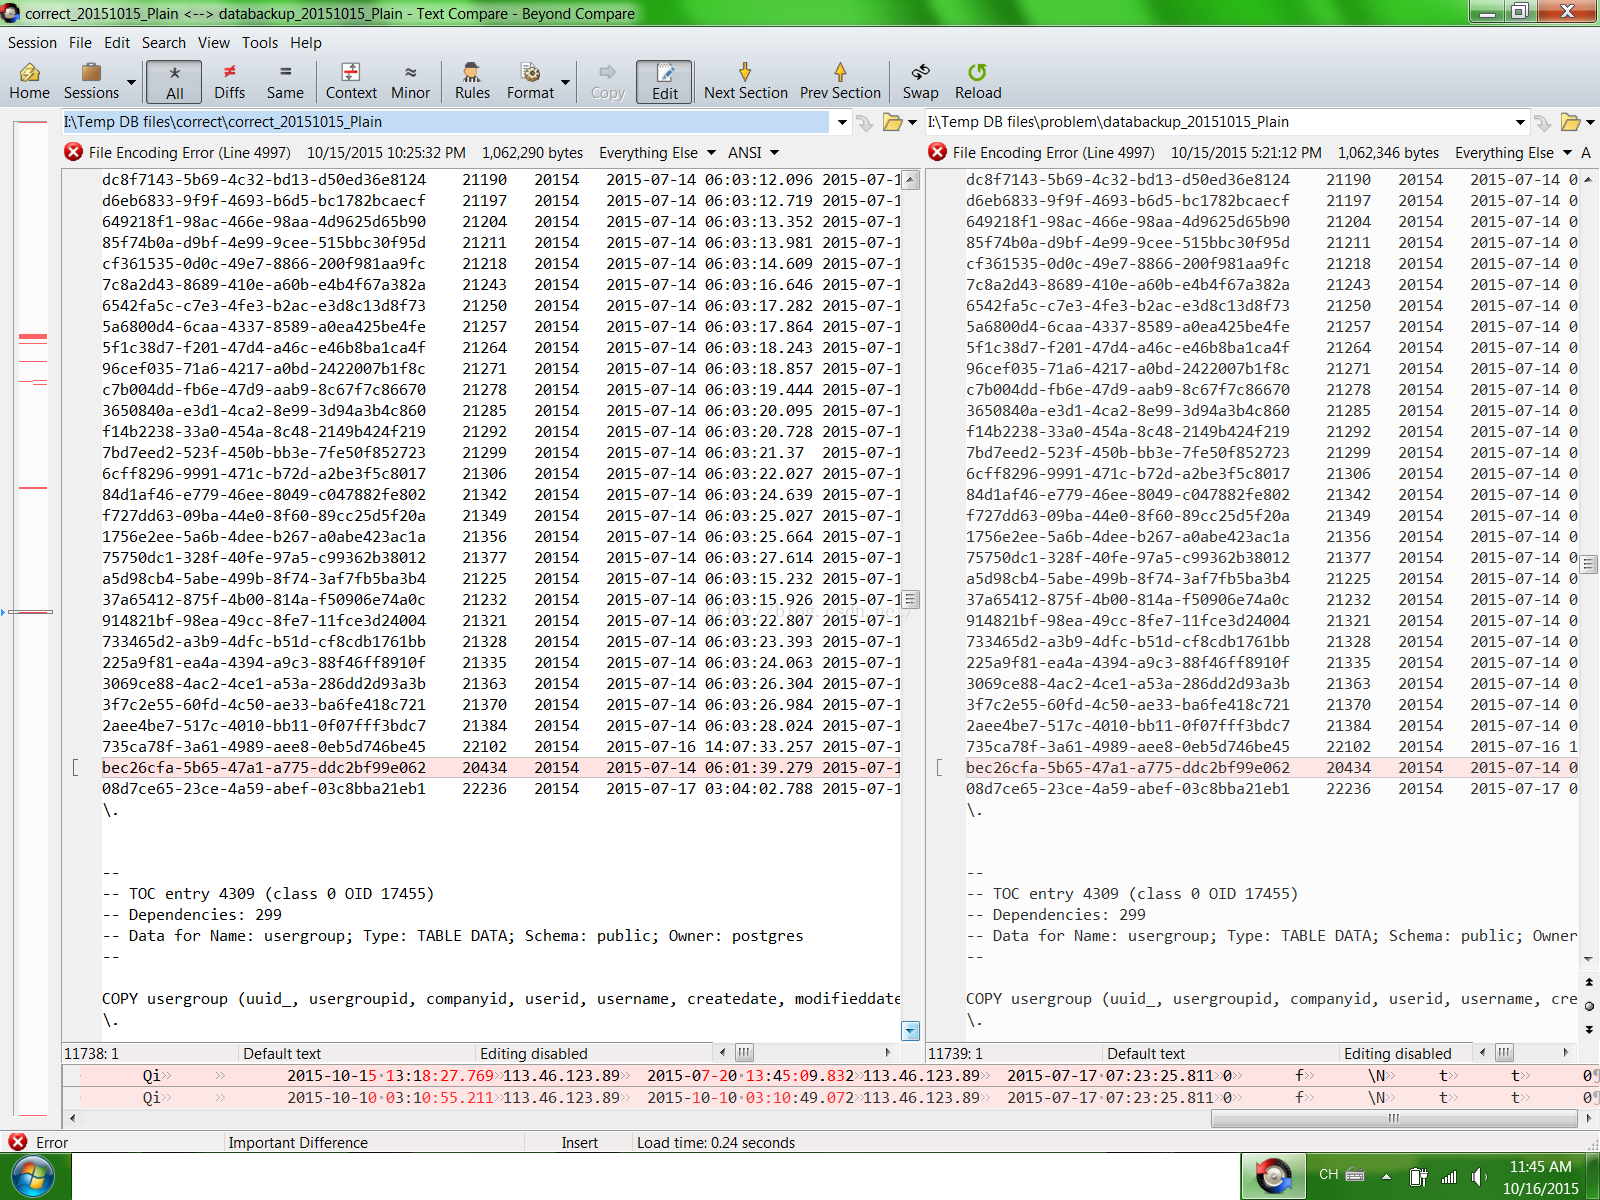
Task: Browse for left file with folder icon
Action: pos(892,122)
